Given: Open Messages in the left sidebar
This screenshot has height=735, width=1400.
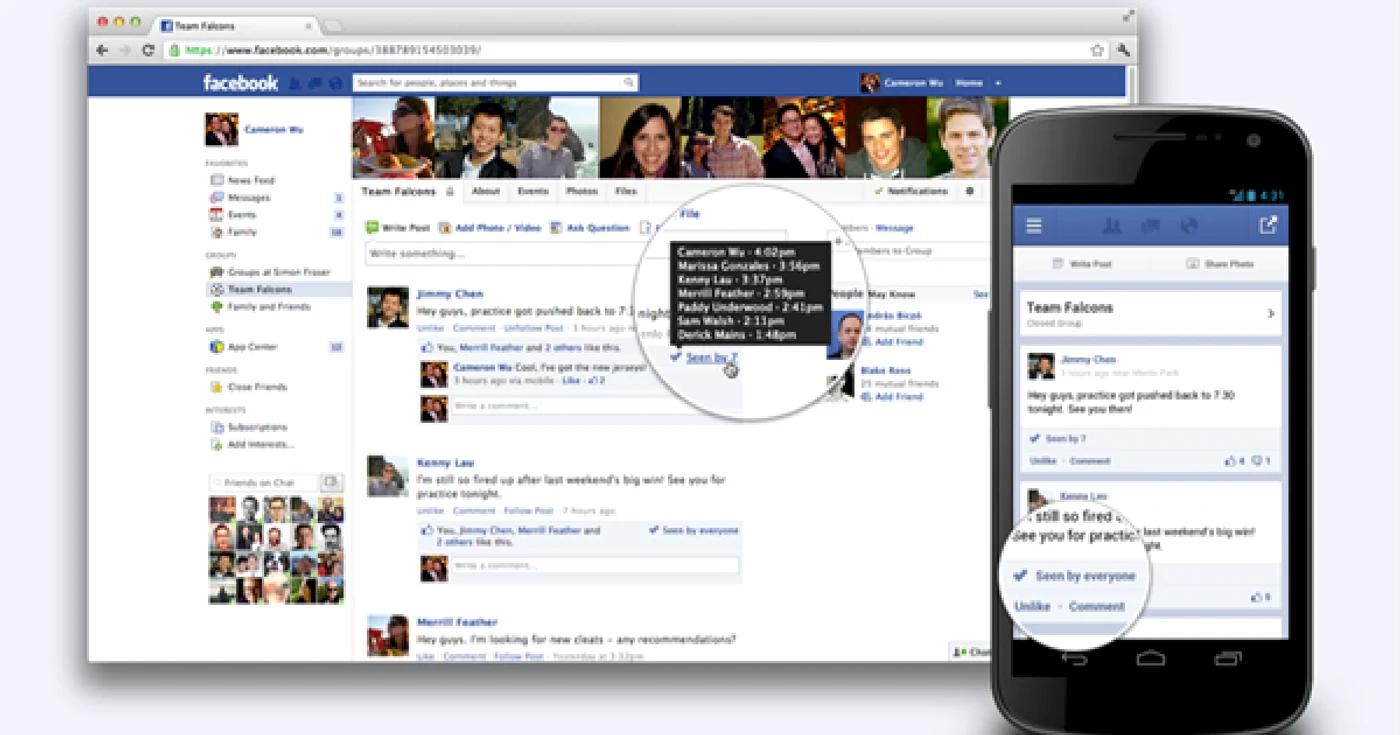Looking at the screenshot, I should point(249,198).
